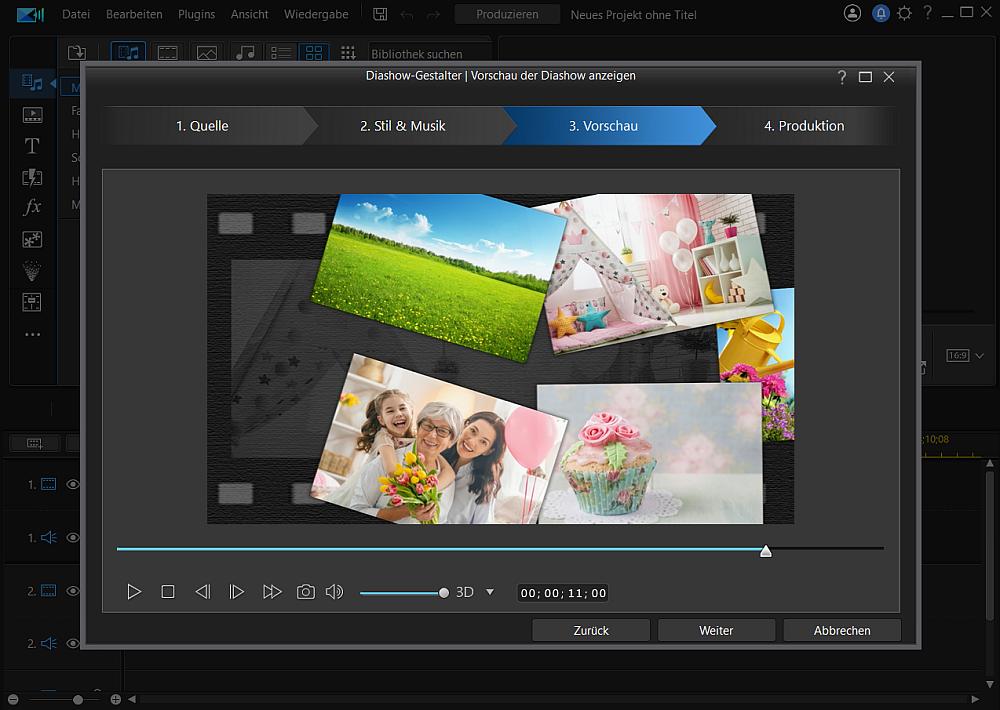Click the Weiter button
Viewport: 1000px width, 710px height.
tap(716, 630)
